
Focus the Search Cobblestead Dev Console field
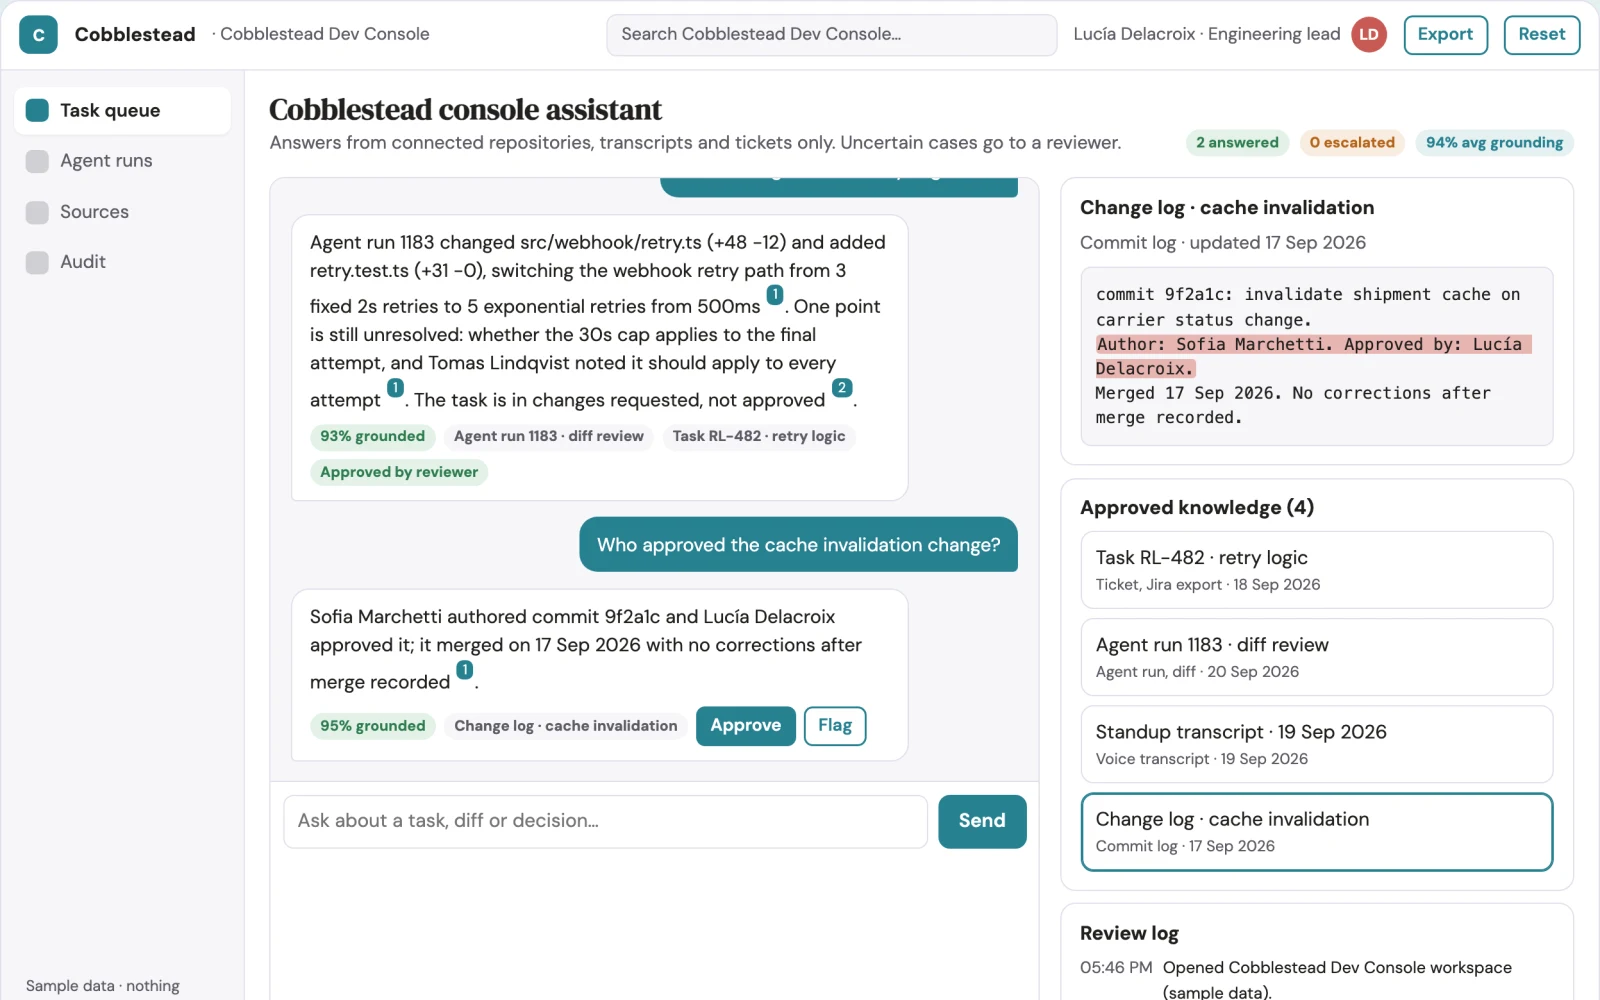[x=831, y=35]
